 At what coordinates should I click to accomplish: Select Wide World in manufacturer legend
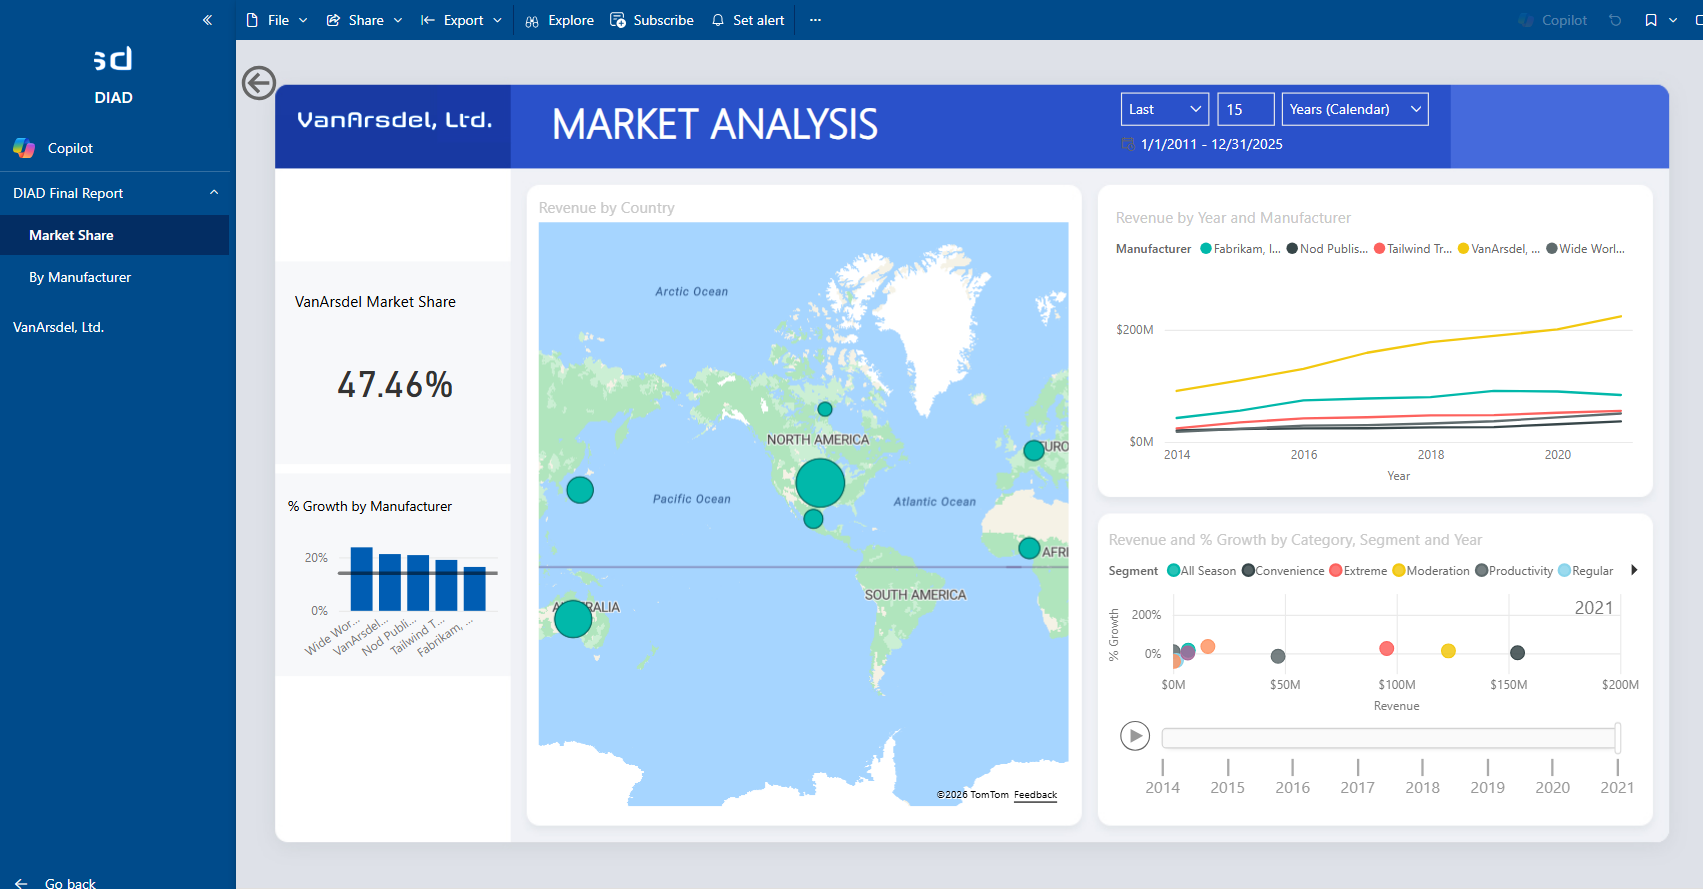tap(1585, 249)
